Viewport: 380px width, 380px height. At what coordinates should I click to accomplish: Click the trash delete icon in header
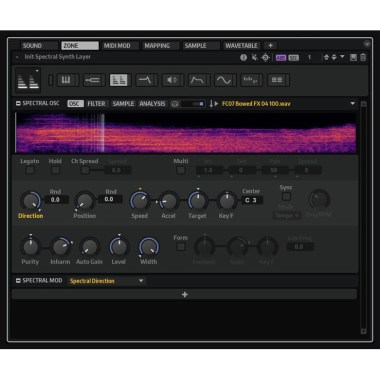pos(363,57)
